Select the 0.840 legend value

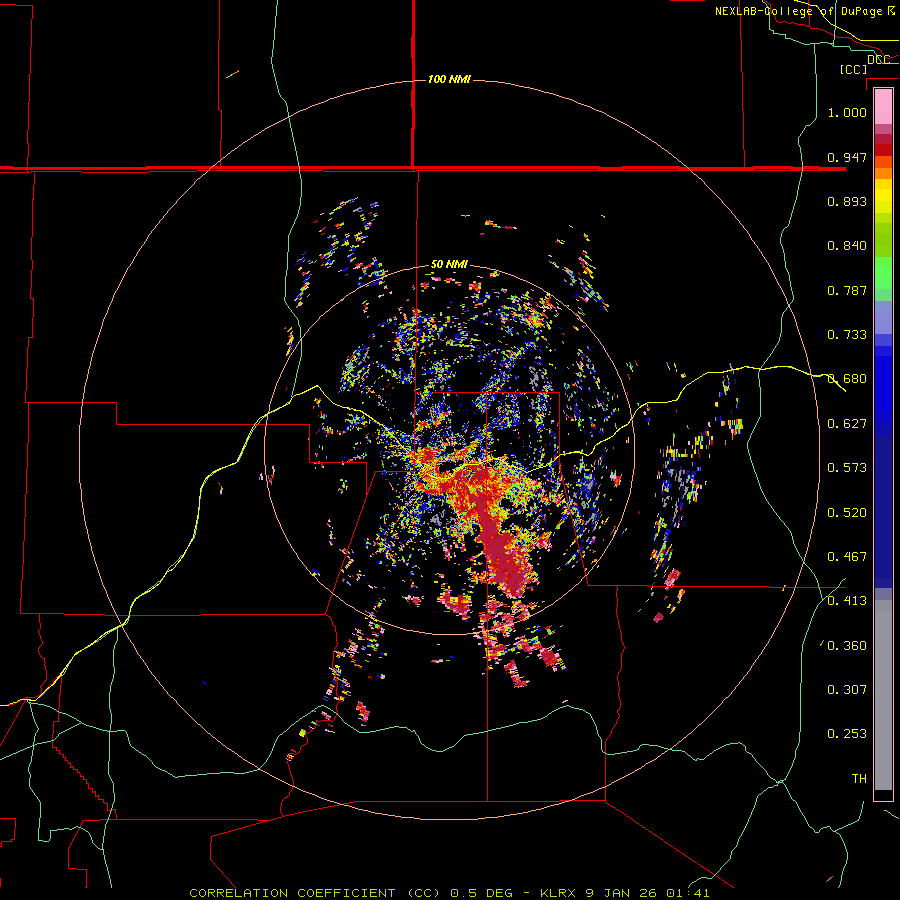(847, 246)
